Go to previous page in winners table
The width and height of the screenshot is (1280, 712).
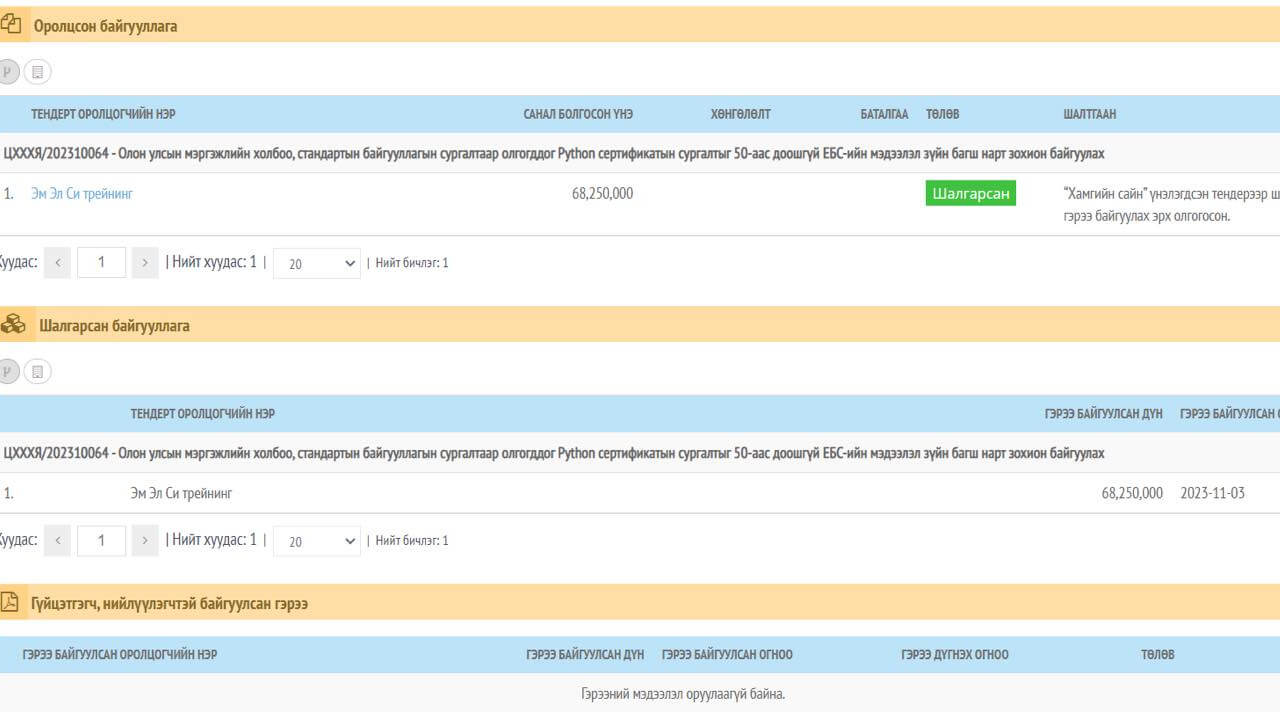pyautogui.click(x=58, y=541)
